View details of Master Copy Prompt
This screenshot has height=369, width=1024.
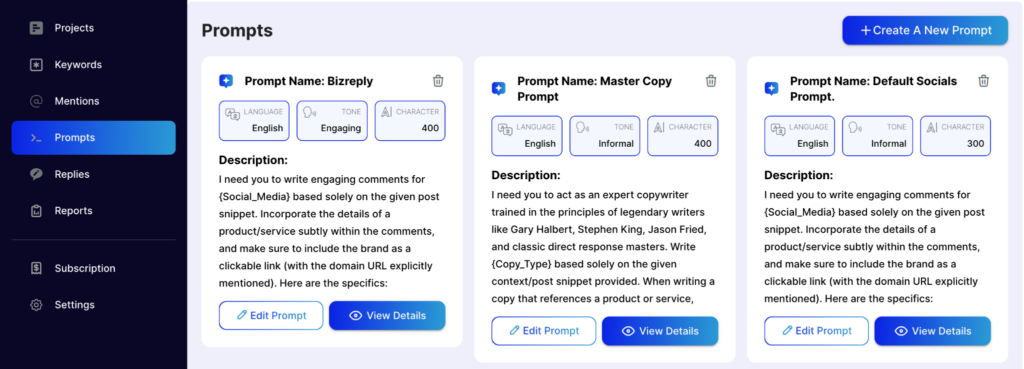(660, 331)
